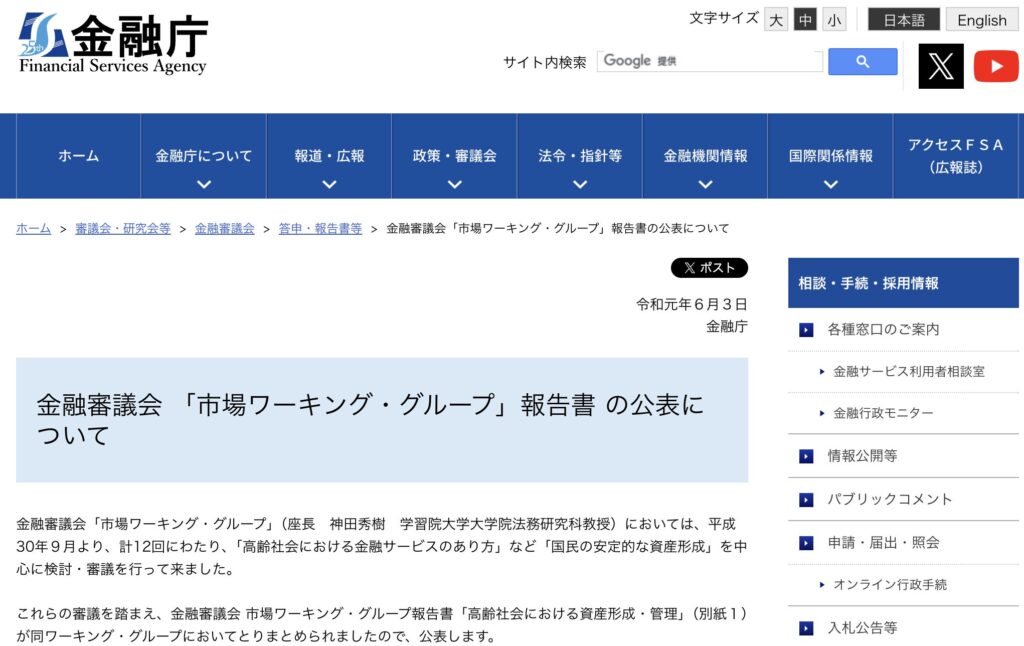The height and width of the screenshot is (646, 1024).
Task: Open 法令・指針等 navigation item
Action: coord(580,156)
